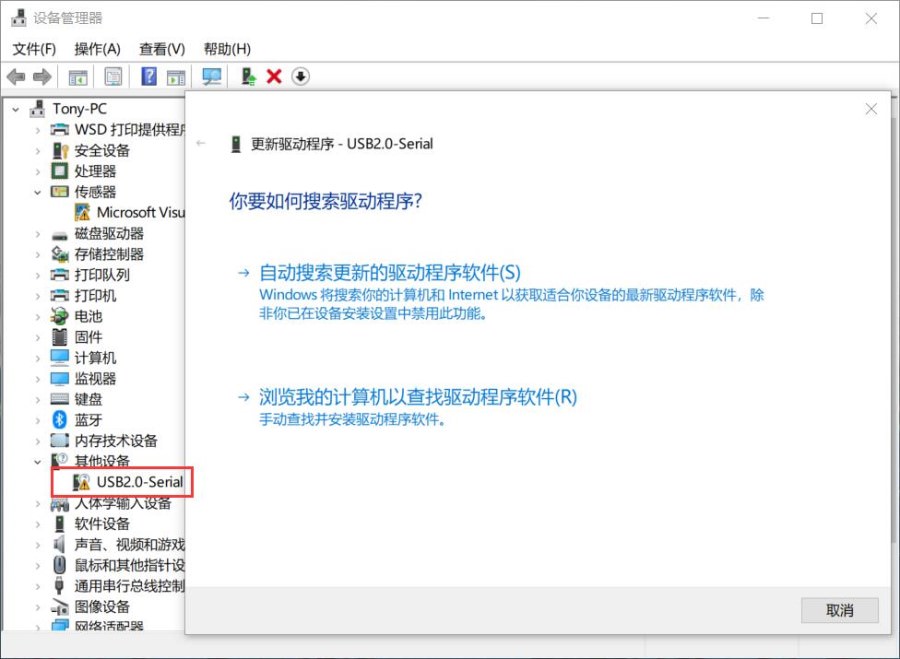Click the blue Help question-mark toolbar icon
The image size is (900, 659).
coord(149,76)
